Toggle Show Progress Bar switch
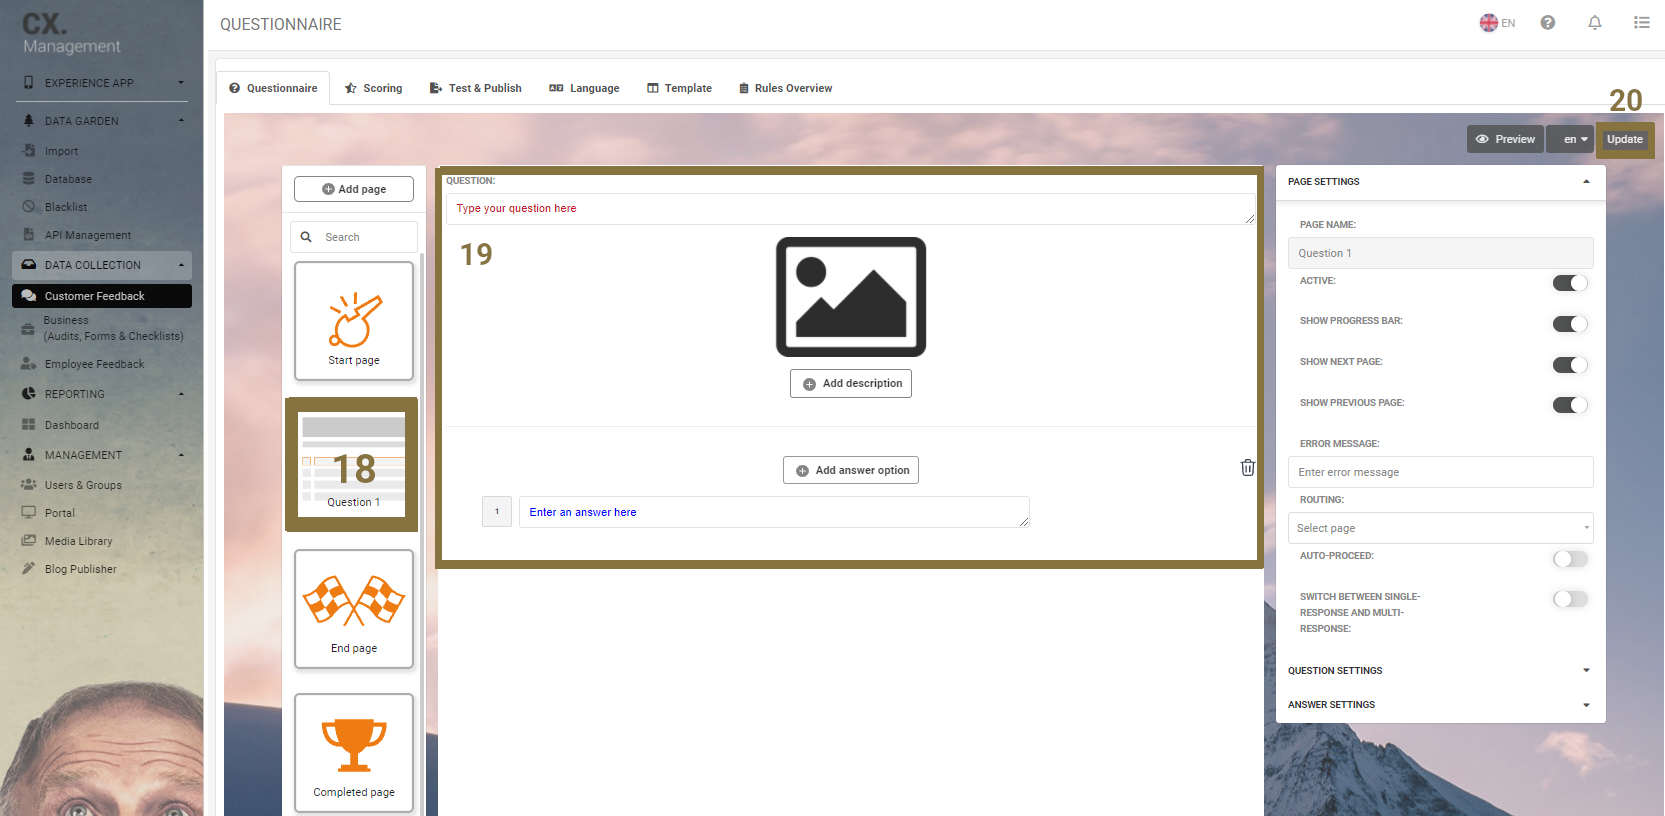The height and width of the screenshot is (816, 1665). pos(1570,324)
